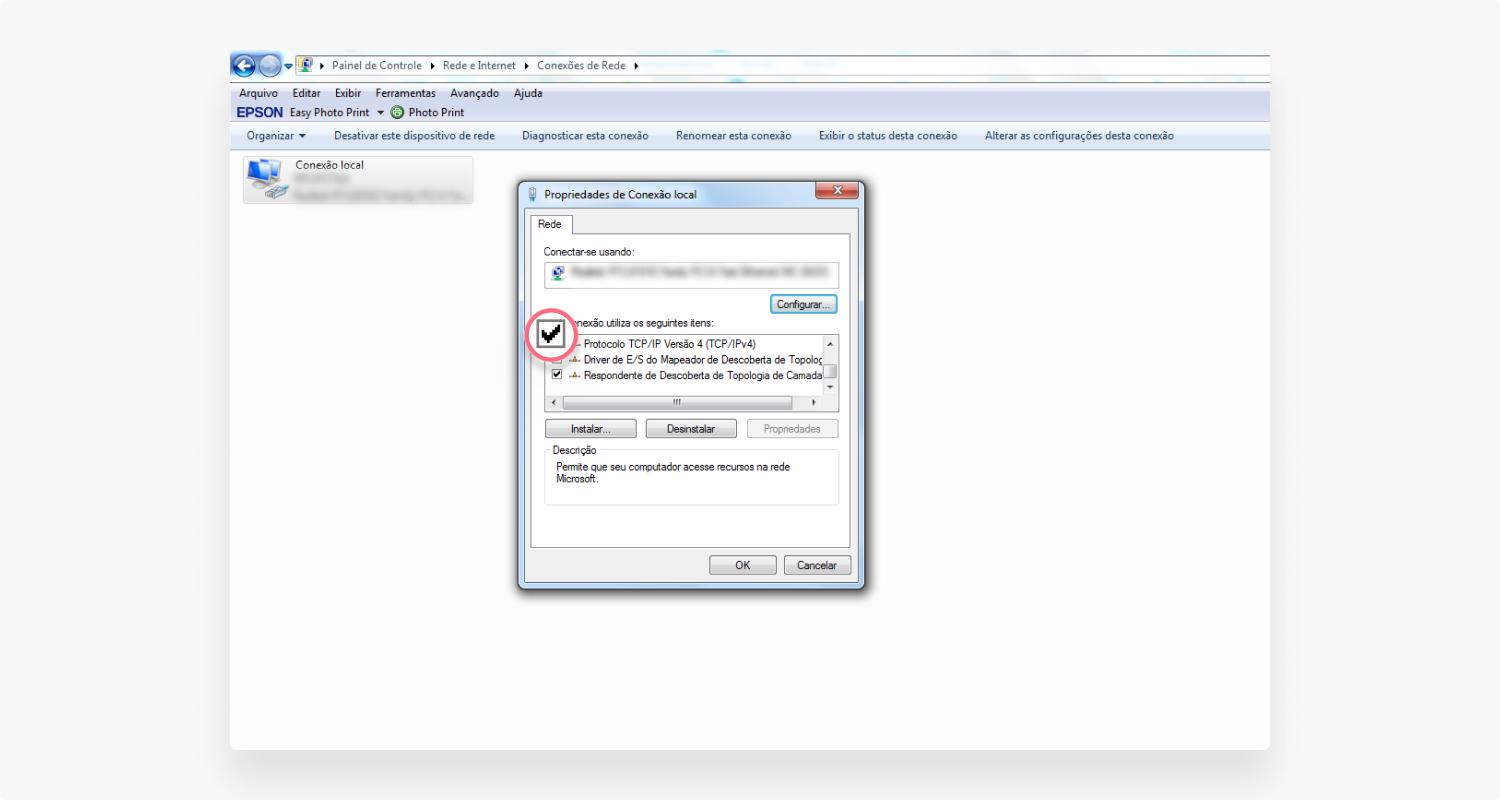Viewport: 1500px width, 800px height.
Task: Select the Conexão local connection name
Action: click(330, 165)
